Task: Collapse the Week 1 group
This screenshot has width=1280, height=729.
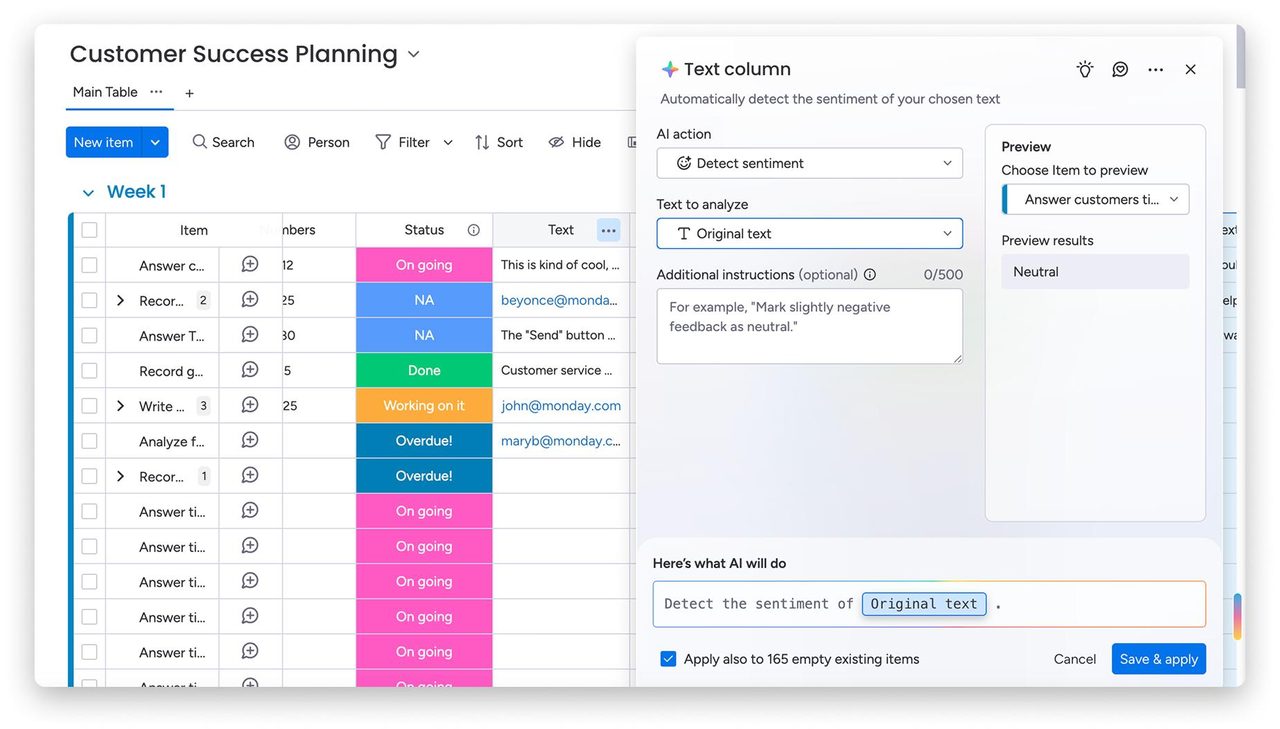Action: pos(88,192)
